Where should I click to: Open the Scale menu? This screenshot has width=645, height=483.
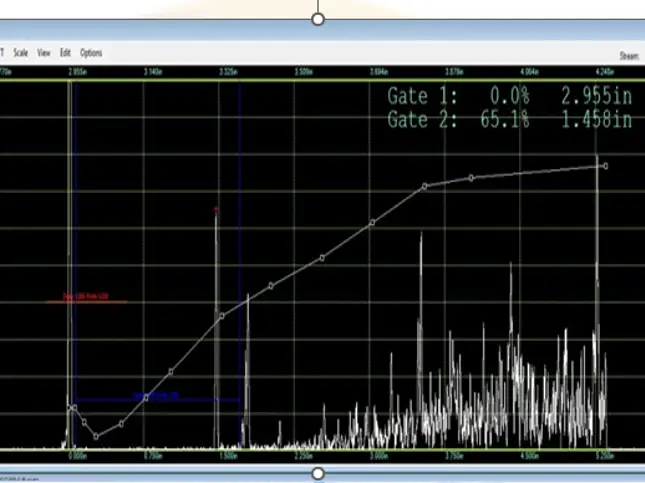click(21, 53)
